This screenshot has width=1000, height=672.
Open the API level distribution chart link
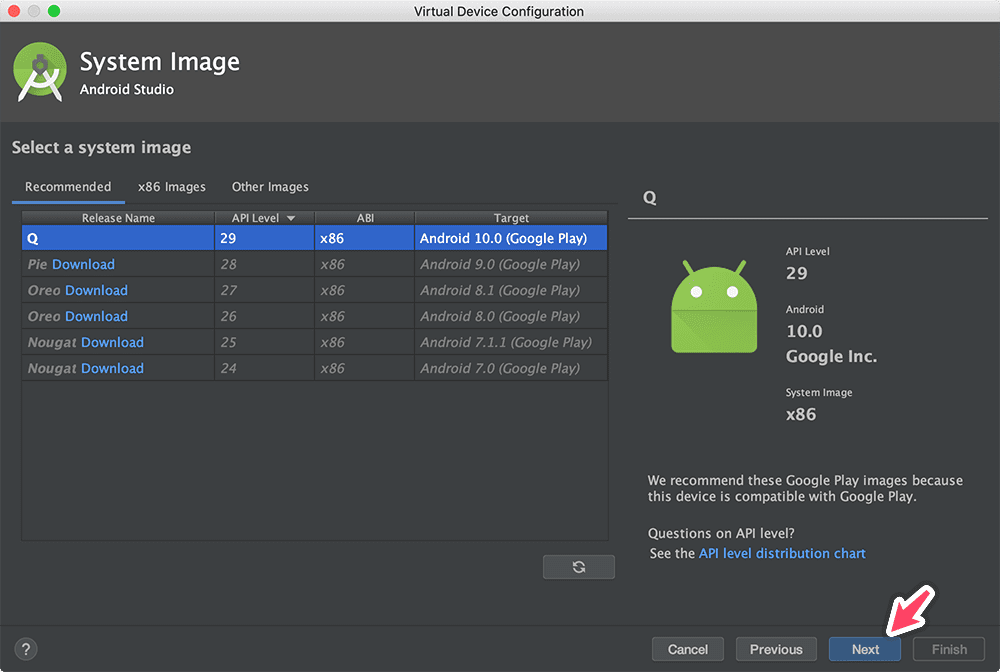pos(782,553)
